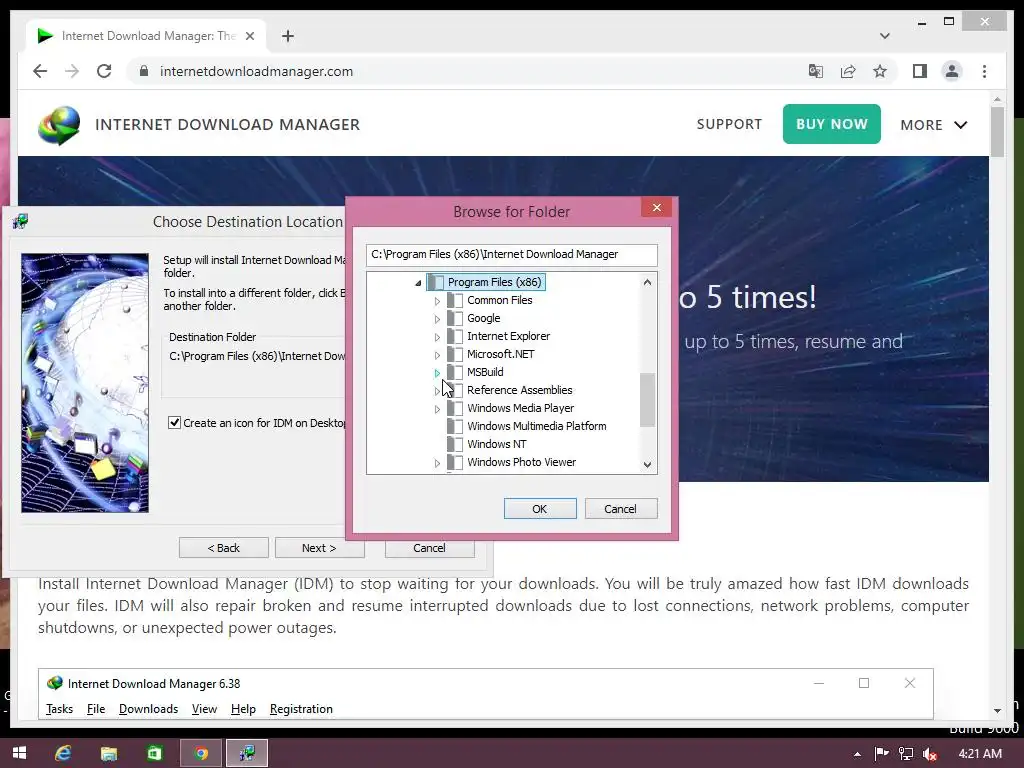Close the Internet Download Manager browser tab
The image size is (1024, 768).
(x=249, y=36)
